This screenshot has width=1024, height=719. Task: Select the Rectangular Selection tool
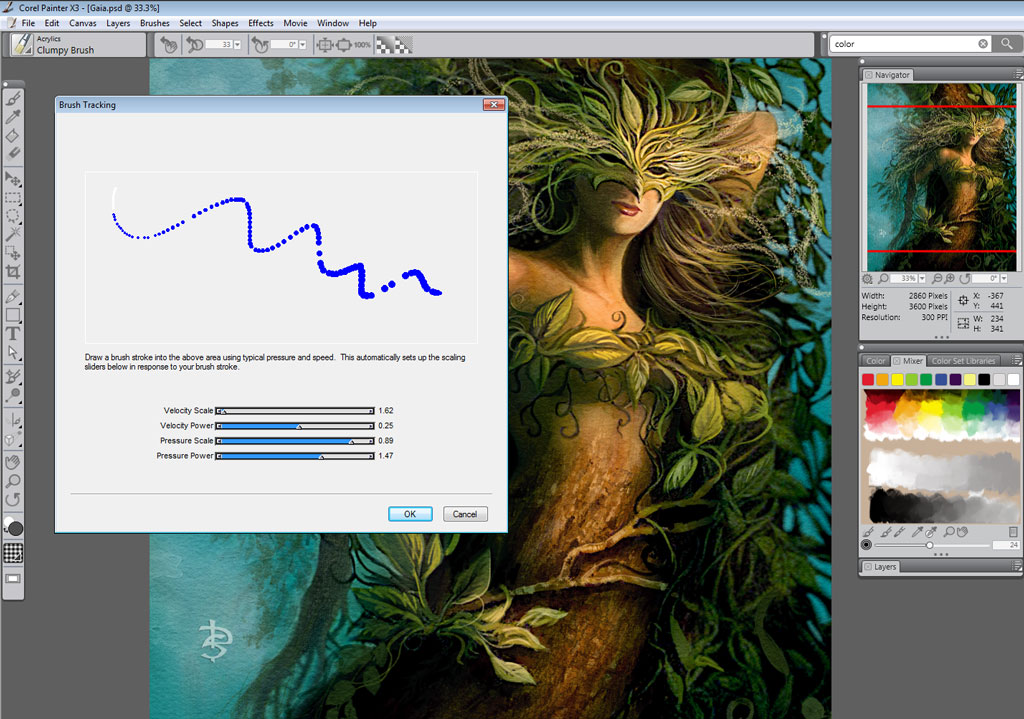[14, 198]
